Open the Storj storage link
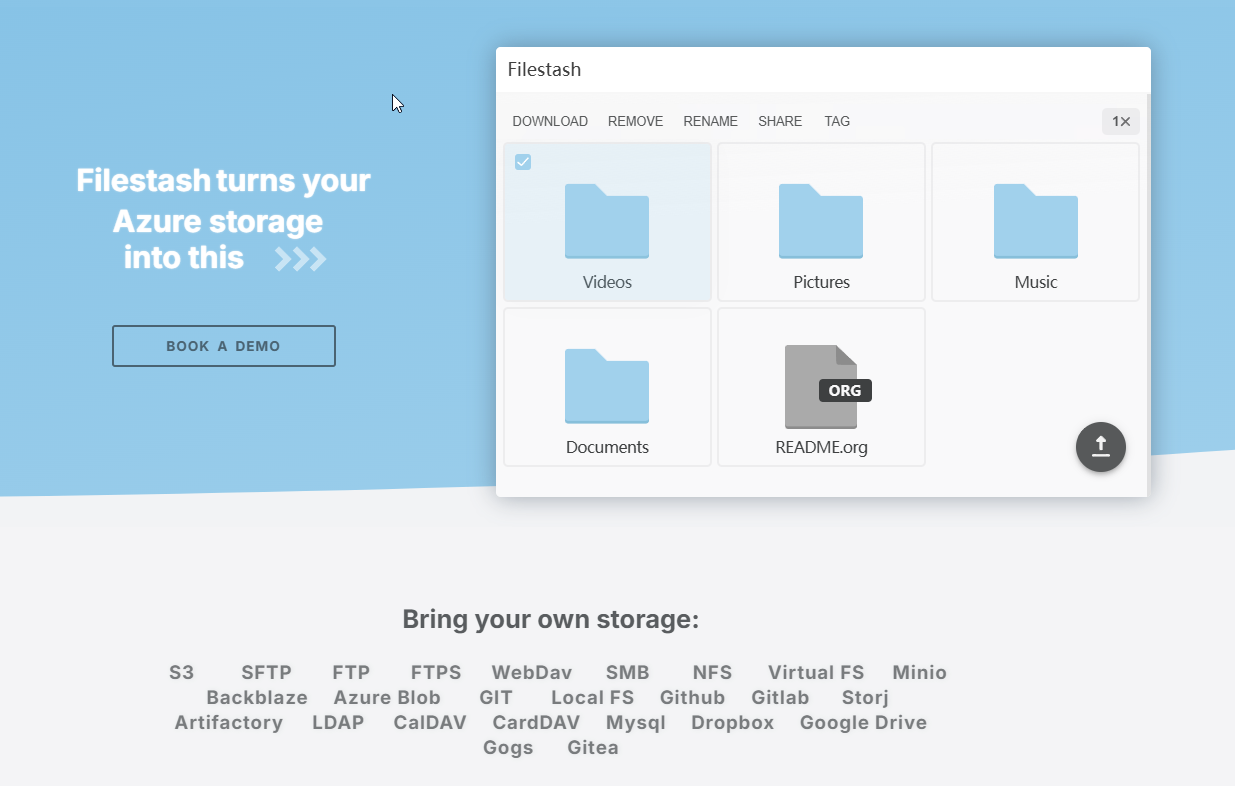This screenshot has height=786, width=1235. (865, 697)
